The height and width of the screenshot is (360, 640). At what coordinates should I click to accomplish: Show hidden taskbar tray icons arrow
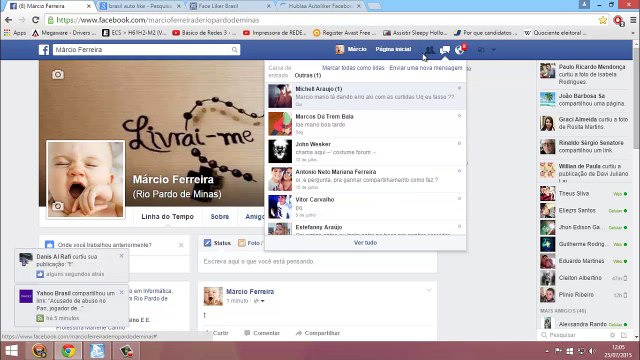(x=547, y=351)
